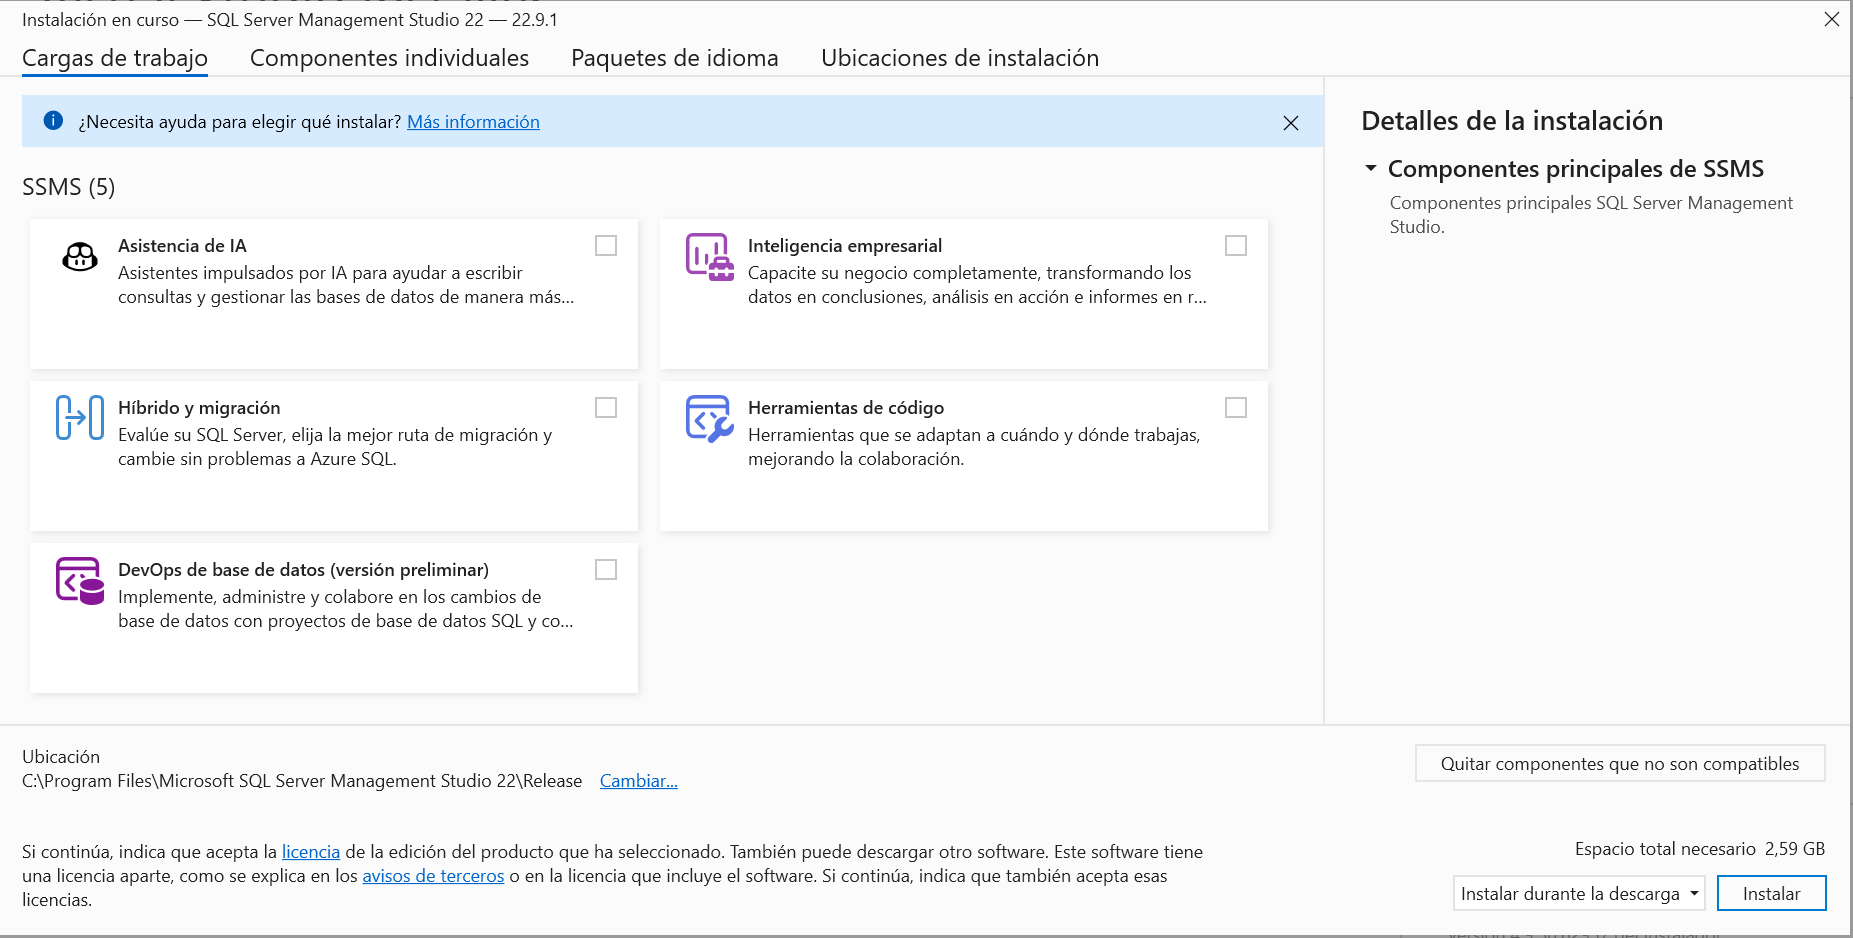Click the Asistencia de IA title
This screenshot has height=938, width=1853.
(182, 246)
